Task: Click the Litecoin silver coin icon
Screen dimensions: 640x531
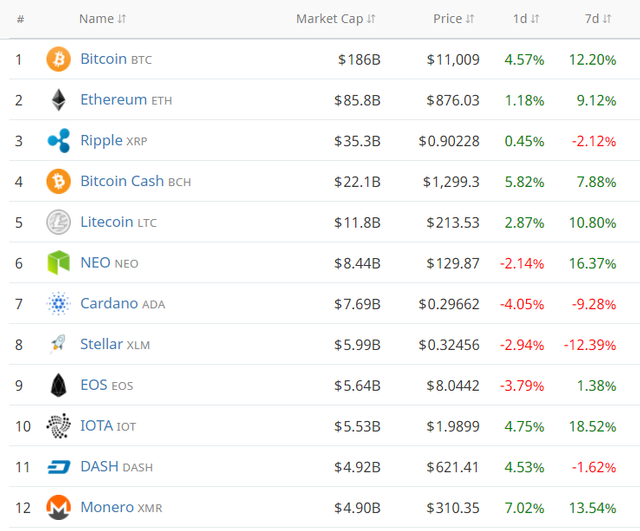Action: coord(59,222)
